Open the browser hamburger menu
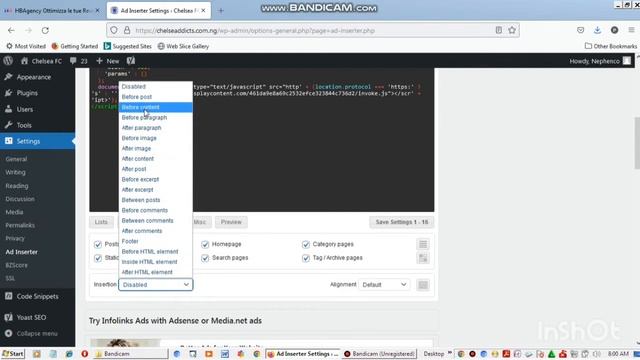Screen dimensions: 640x360 (631, 30)
